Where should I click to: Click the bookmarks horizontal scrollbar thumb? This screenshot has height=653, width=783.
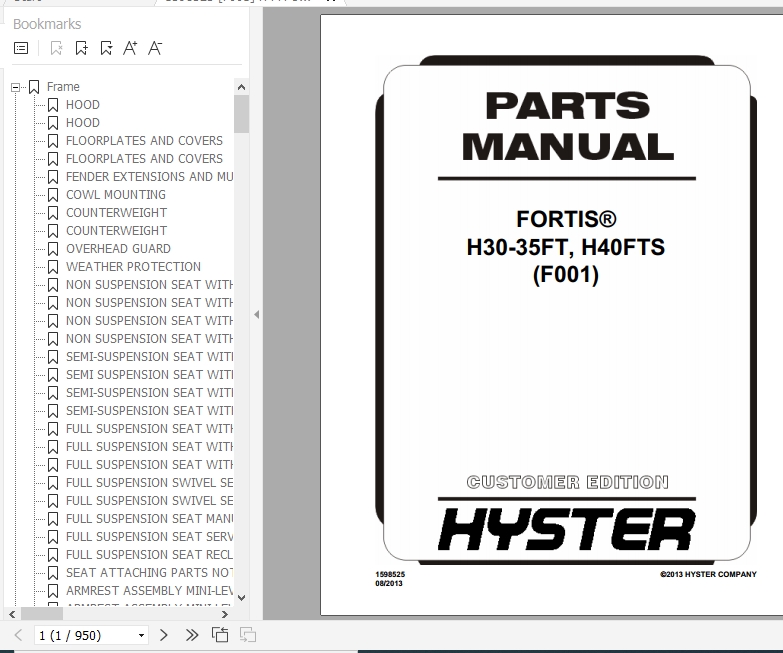pyautogui.click(x=41, y=615)
